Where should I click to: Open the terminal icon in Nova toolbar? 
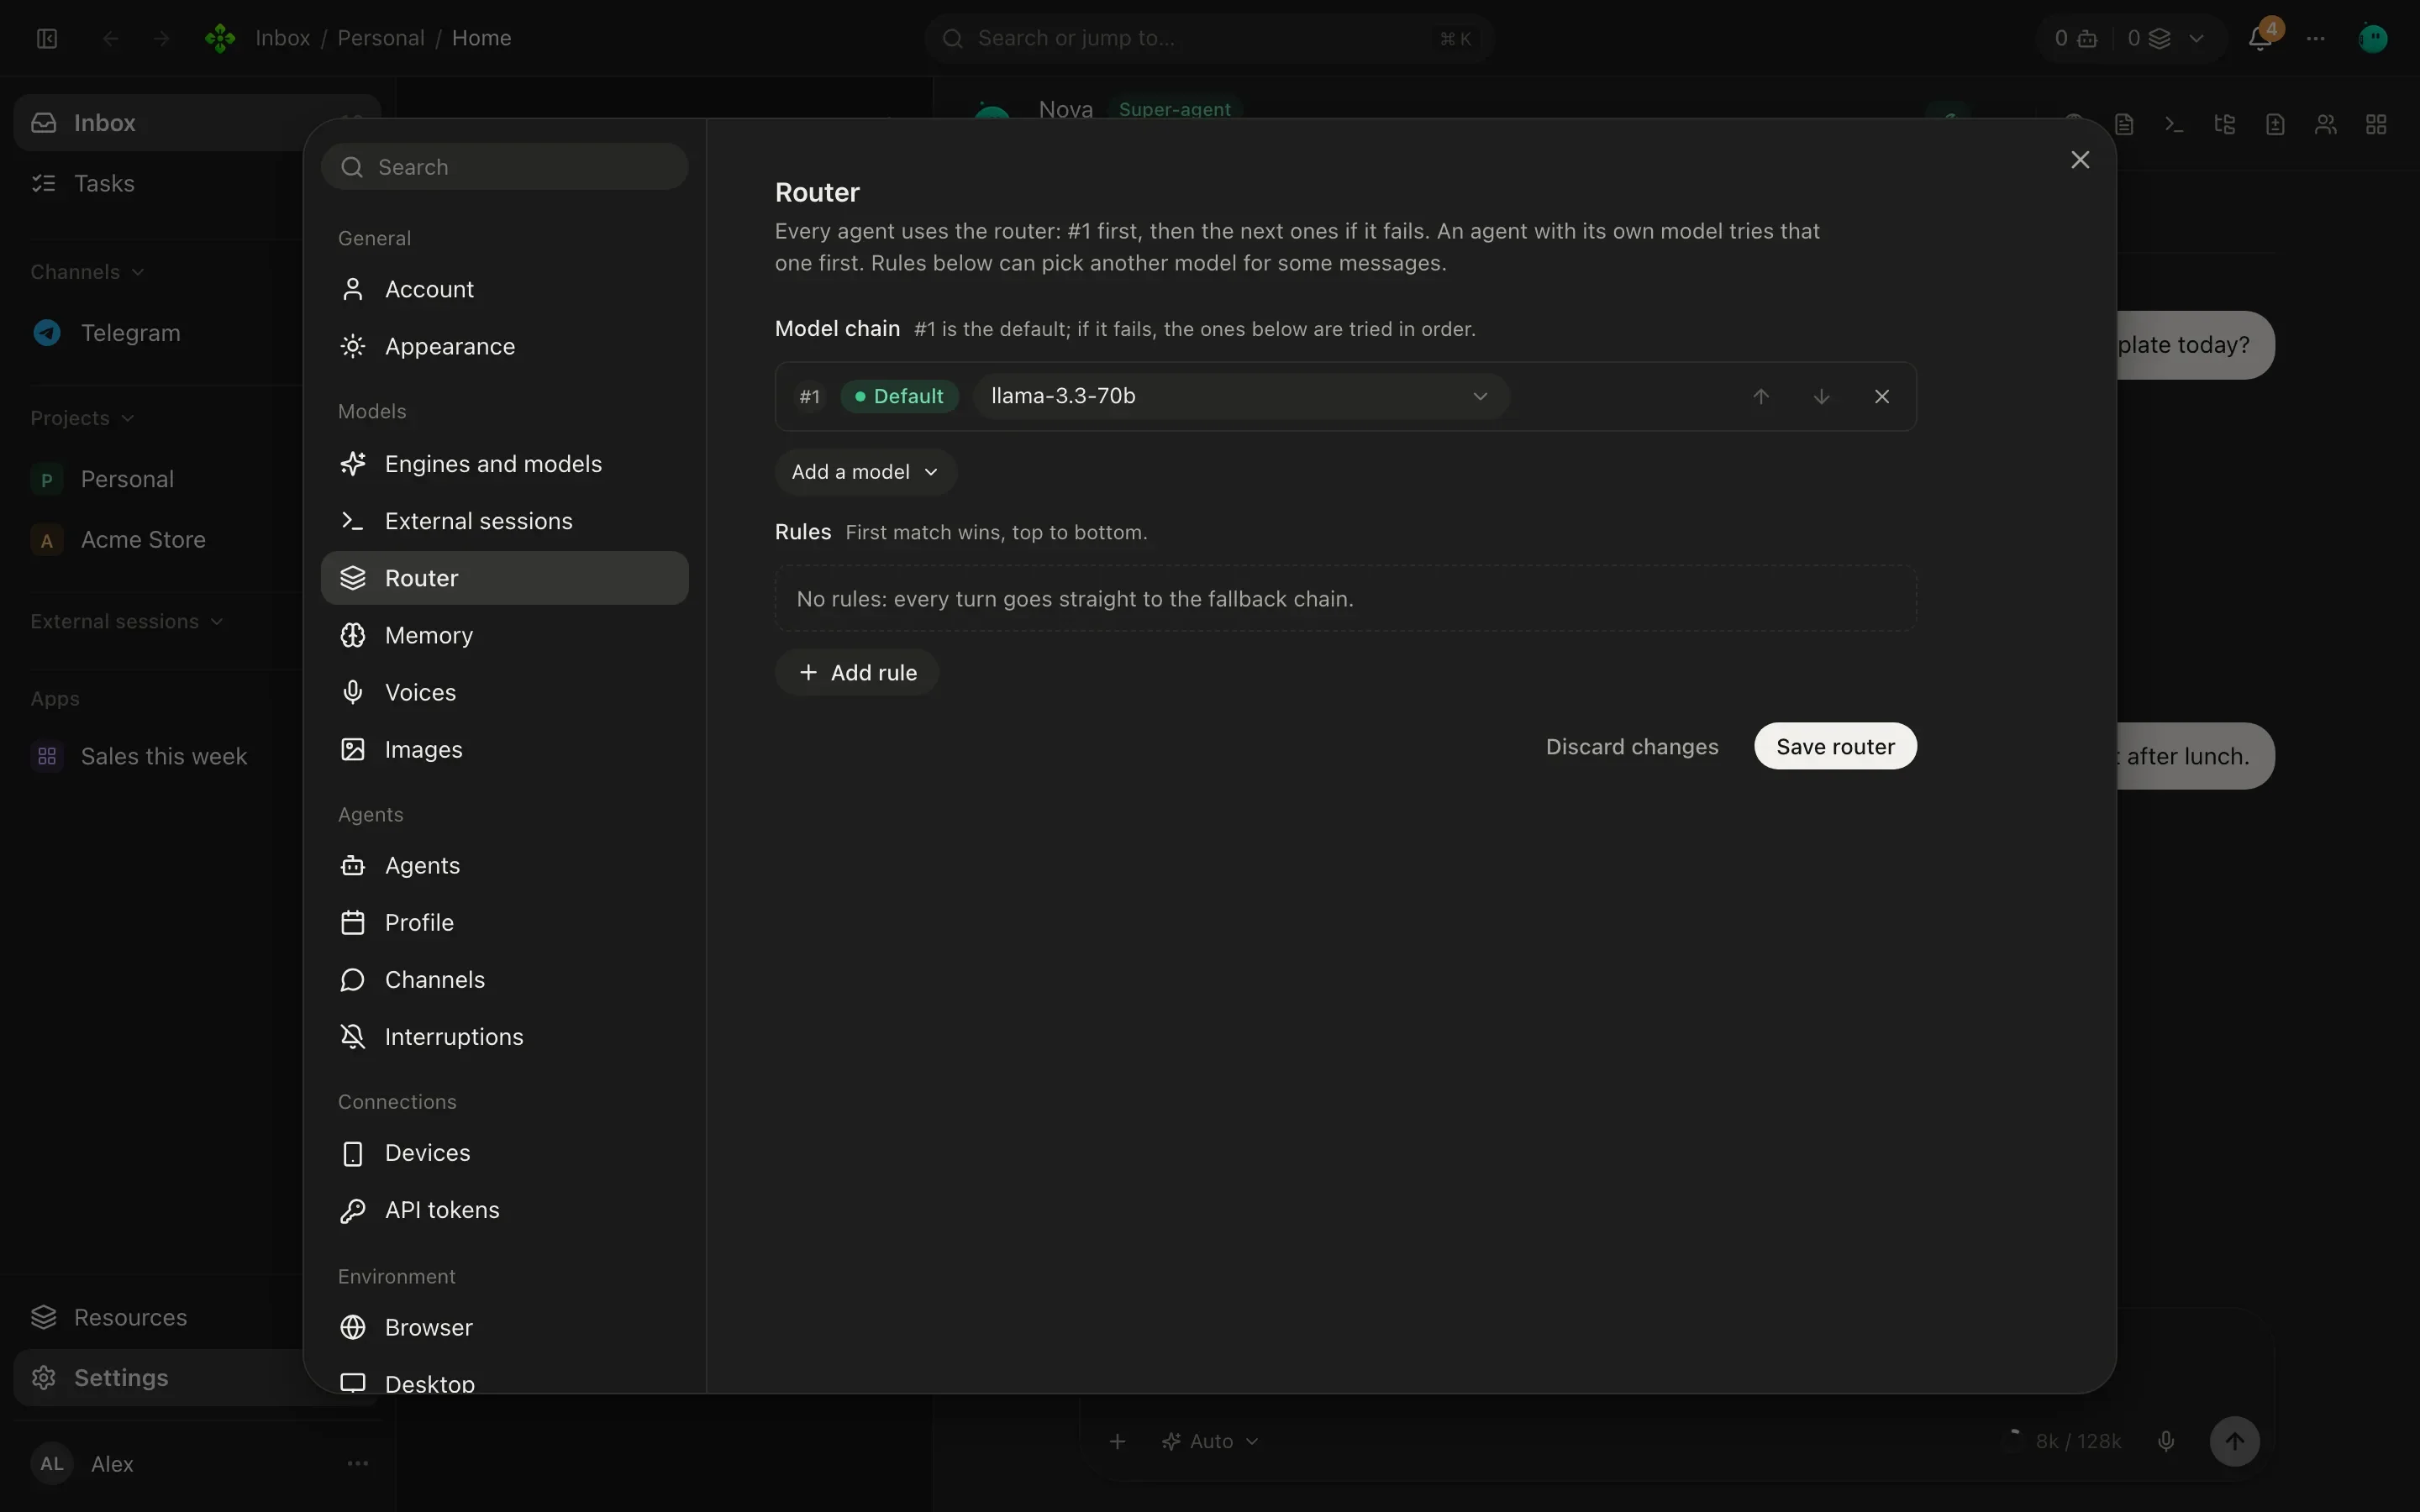(x=2174, y=124)
